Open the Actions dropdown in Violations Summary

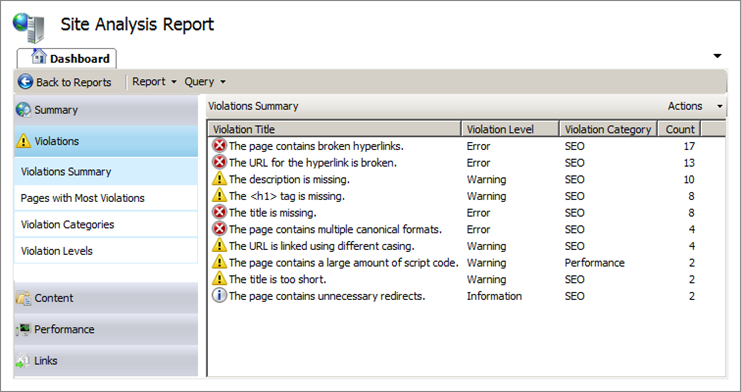click(695, 106)
